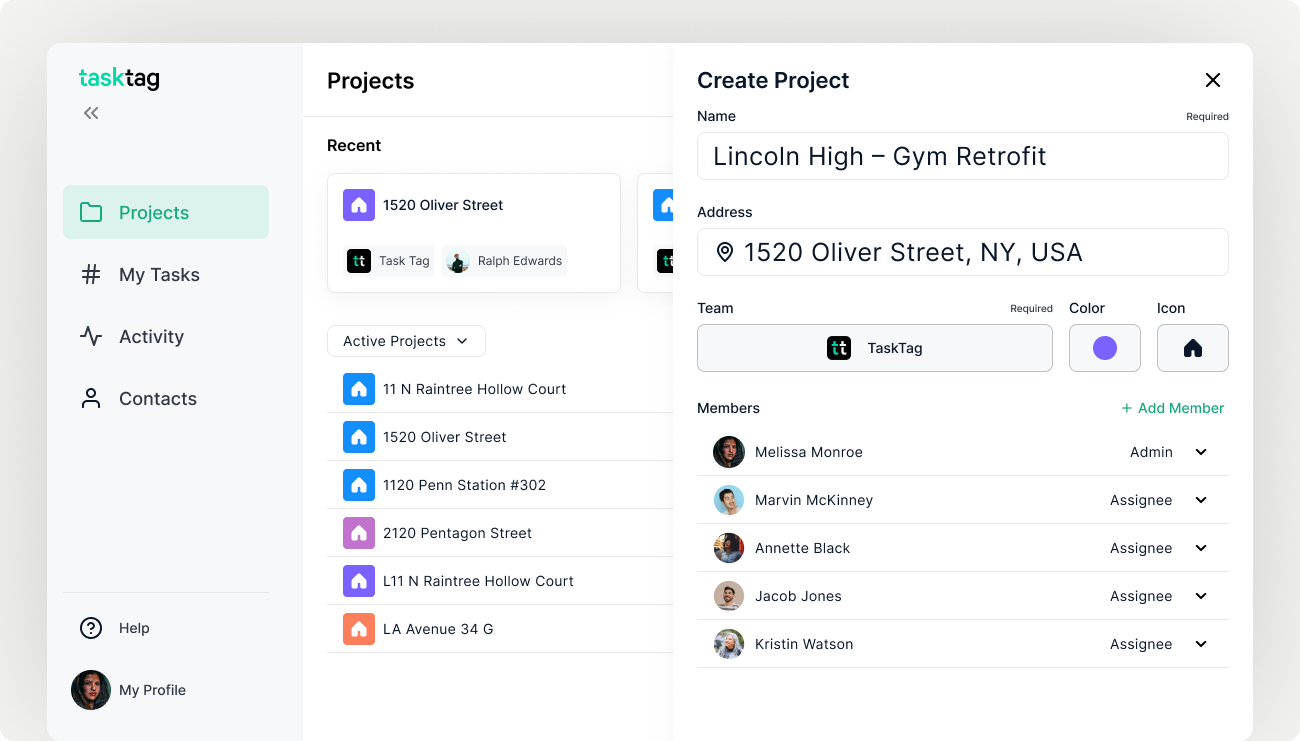Click the house icon selector
The image size is (1300, 741).
coord(1192,348)
